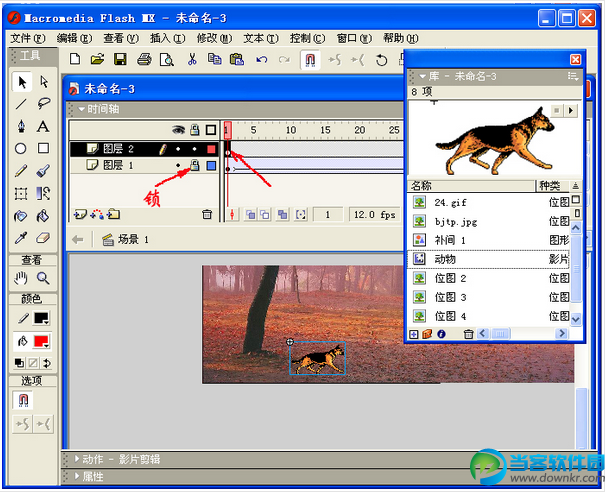Click the Undo toolbar icon
Viewport: 606px width, 492px height.
click(x=262, y=60)
